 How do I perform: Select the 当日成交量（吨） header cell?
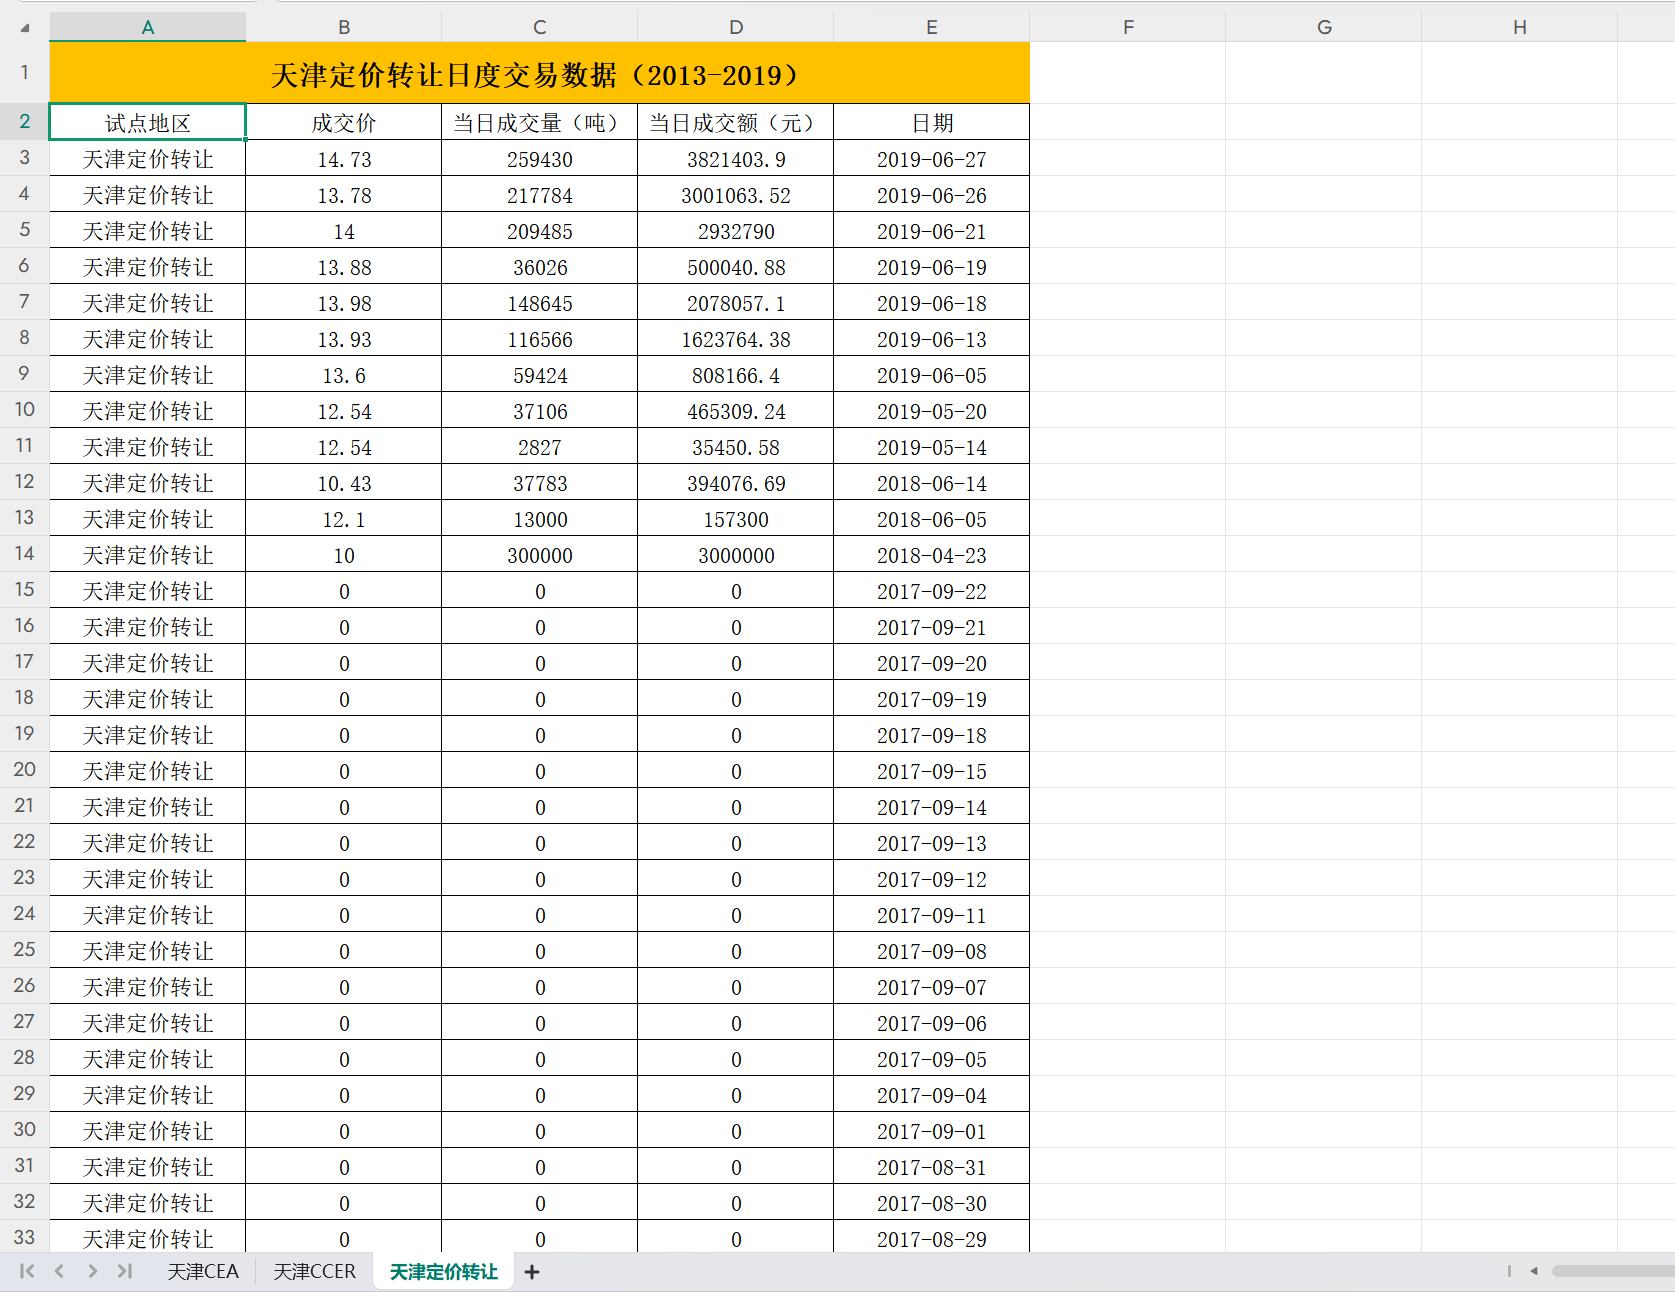click(x=540, y=122)
